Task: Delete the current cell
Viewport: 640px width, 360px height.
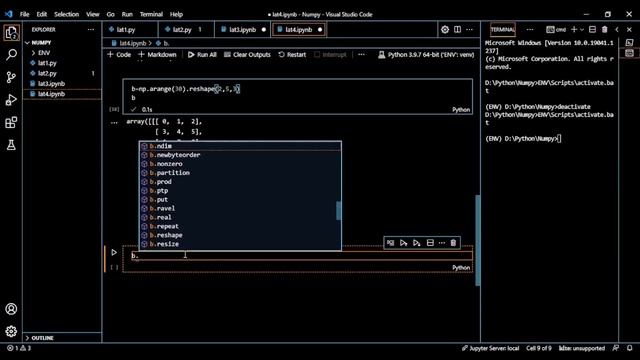Action: [453, 243]
